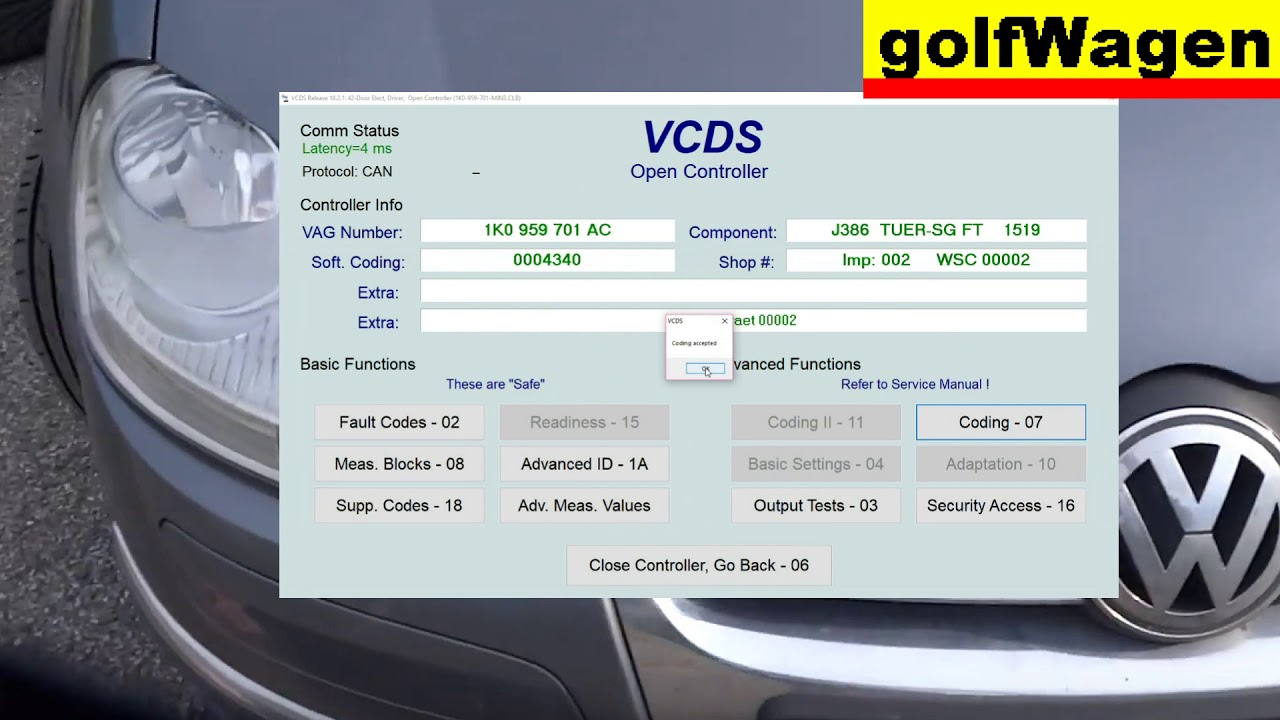Click the VCDS window title bar

click(698, 98)
